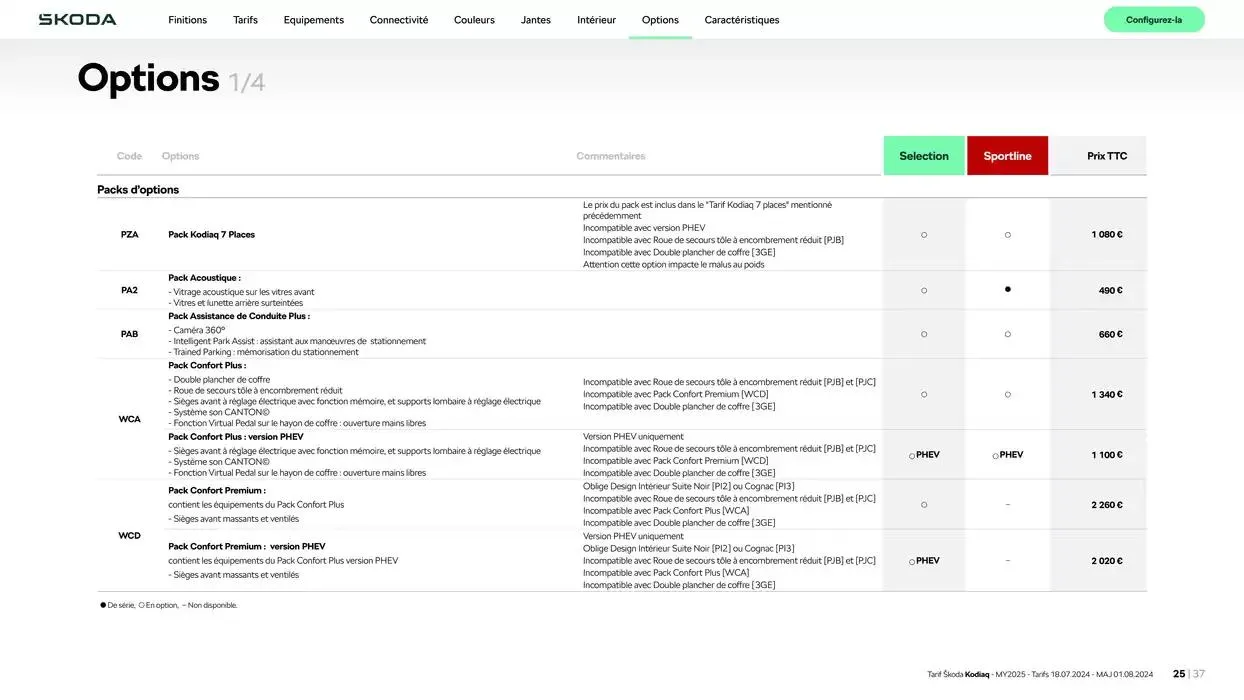Open the Connectivité tab
Image resolution: width=1244 pixels, height=700 pixels.
(x=398, y=20)
